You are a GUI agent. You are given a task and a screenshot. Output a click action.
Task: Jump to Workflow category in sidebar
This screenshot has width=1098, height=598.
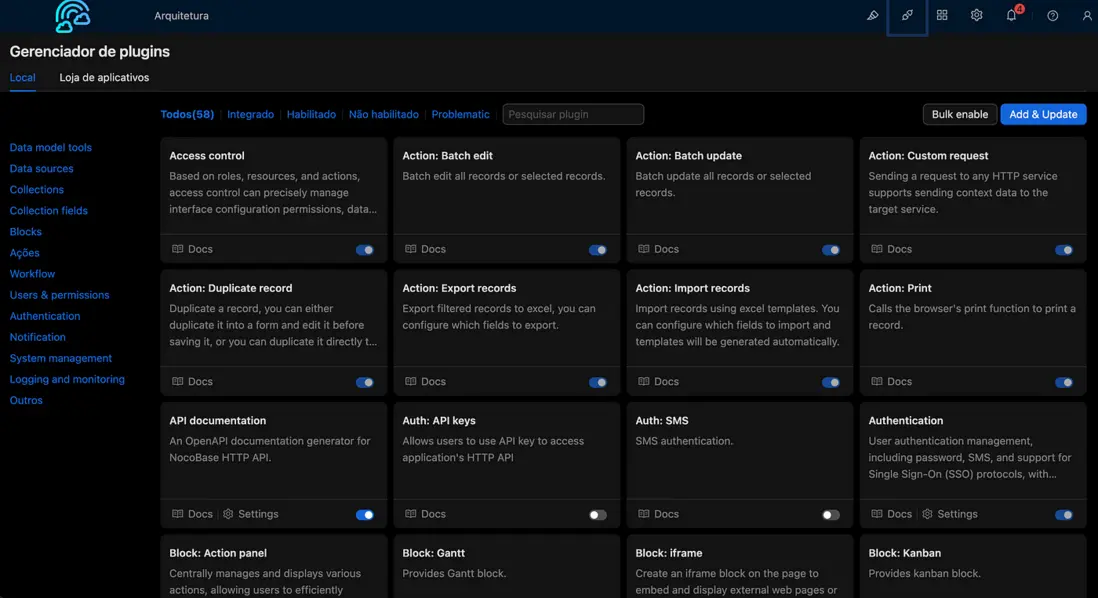tap(32, 274)
